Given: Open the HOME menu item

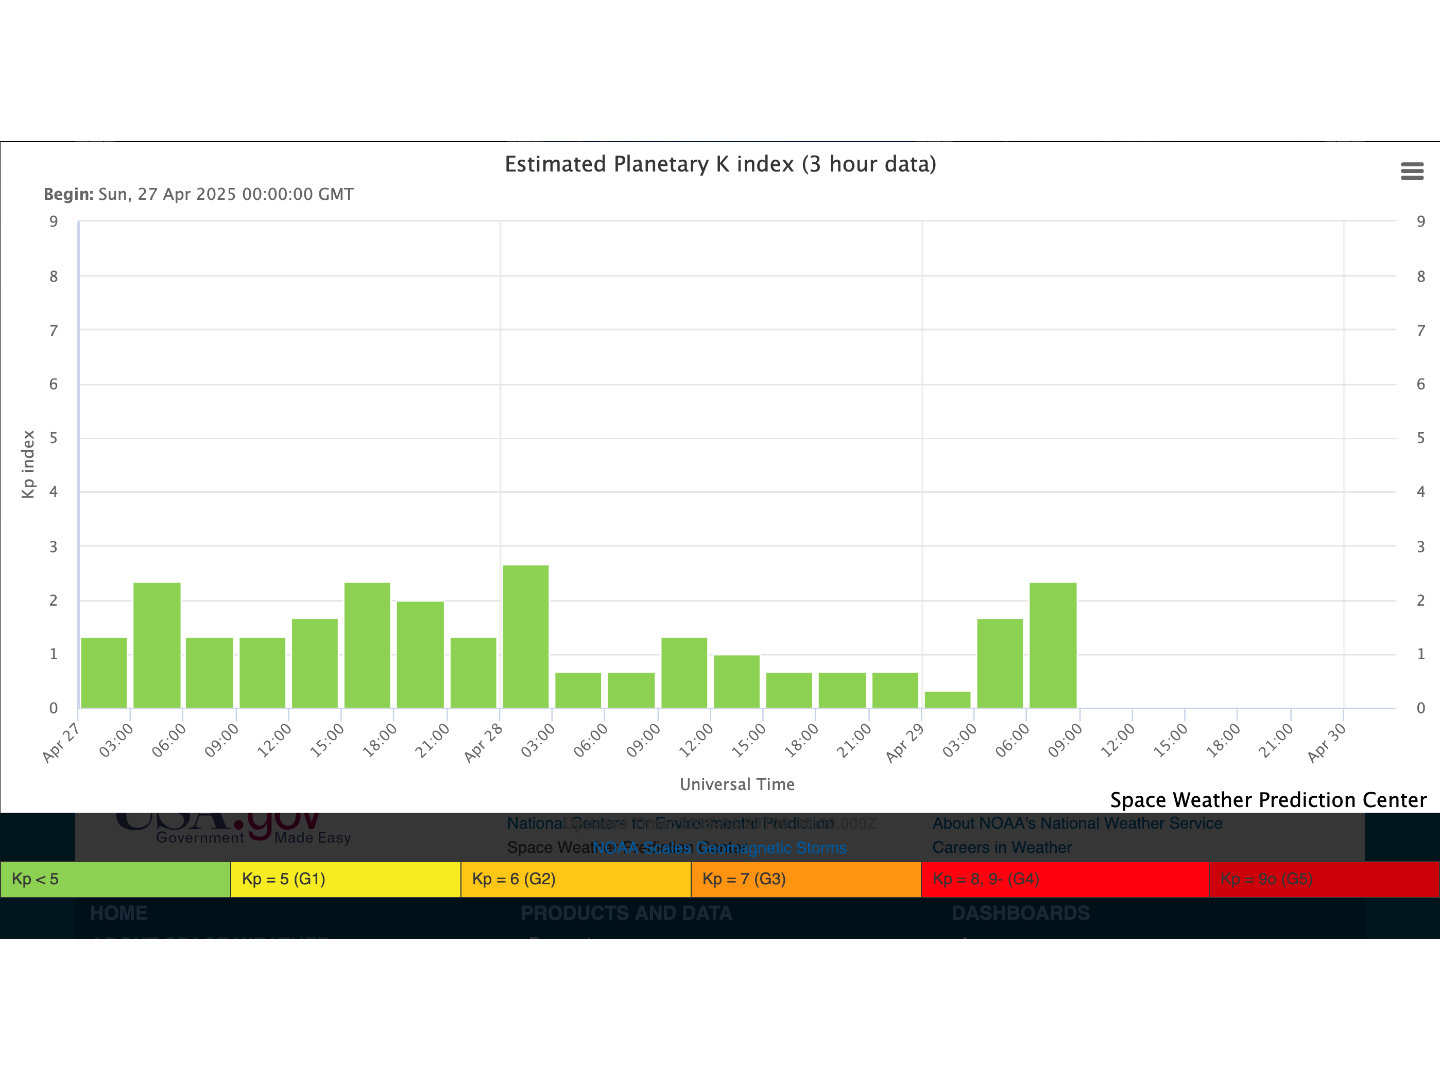Looking at the screenshot, I should [119, 913].
